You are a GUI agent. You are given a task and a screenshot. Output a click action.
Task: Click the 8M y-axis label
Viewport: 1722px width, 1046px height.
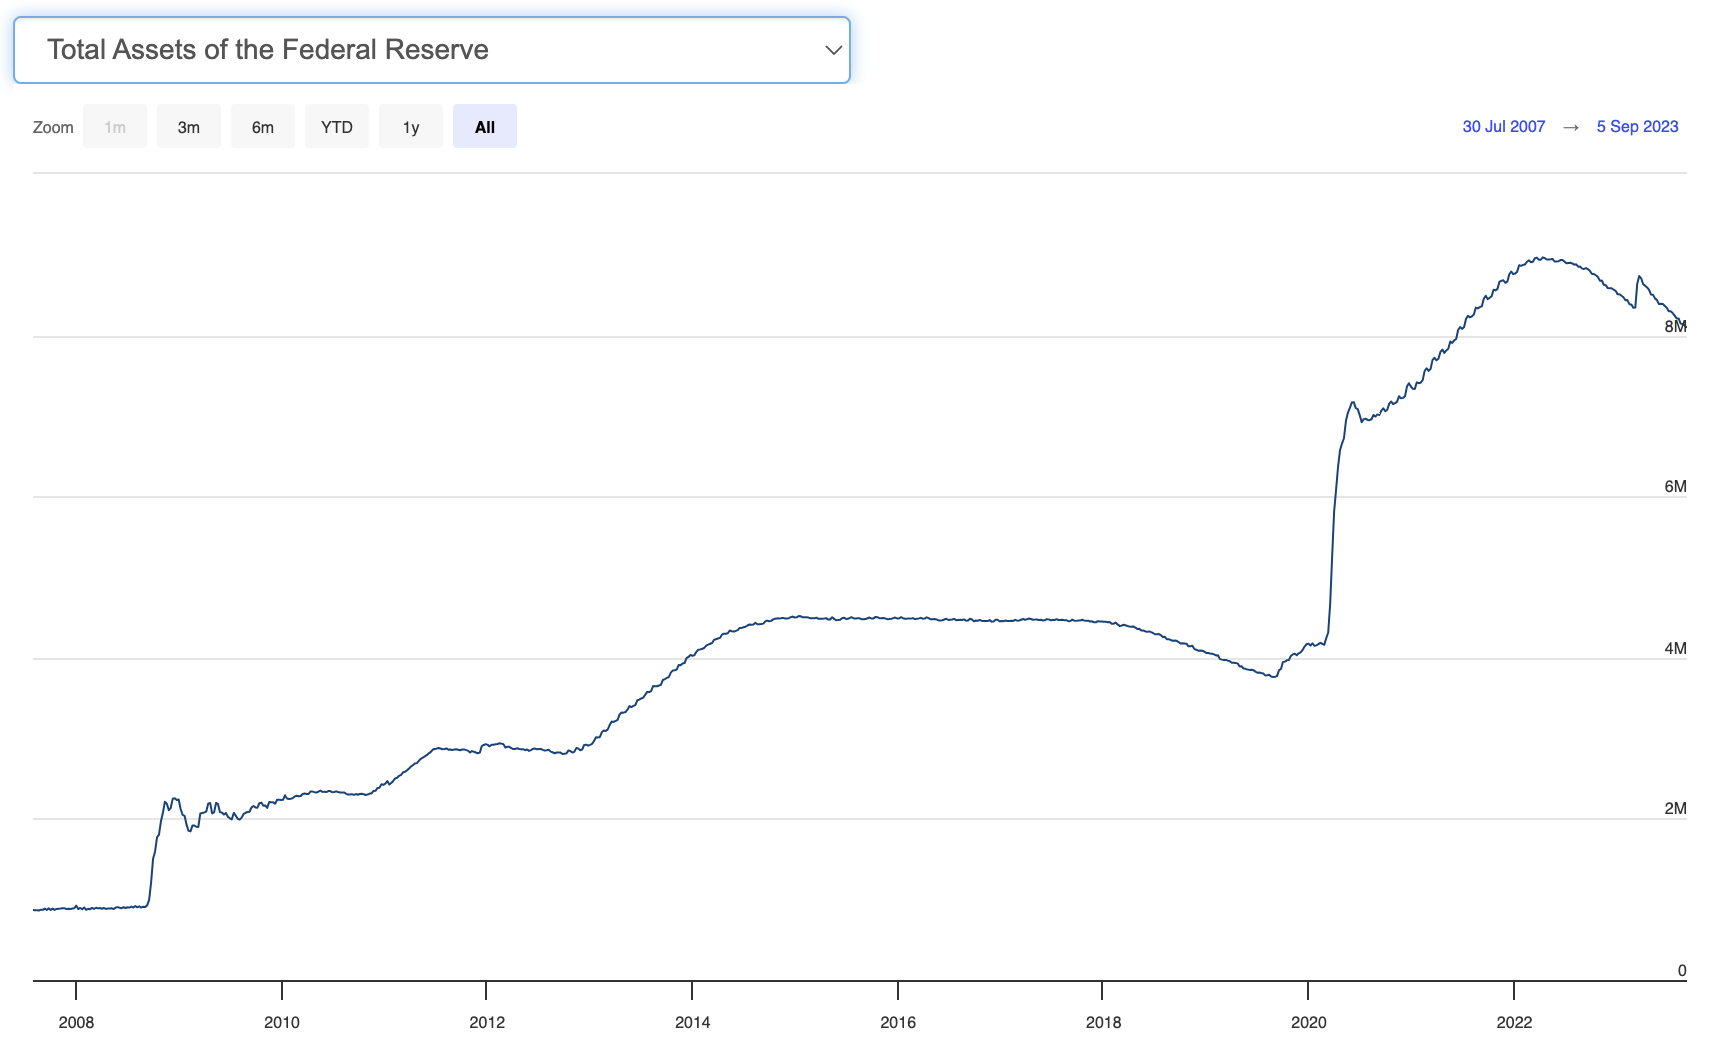pyautogui.click(x=1674, y=327)
